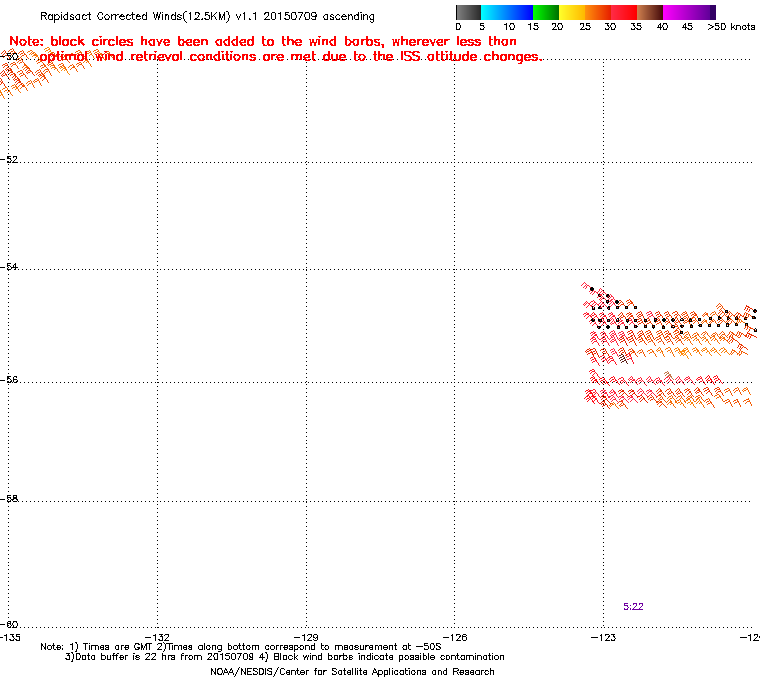Click the "15" label under the color bar
The width and height of the screenshot is (760, 688).
coord(533,27)
